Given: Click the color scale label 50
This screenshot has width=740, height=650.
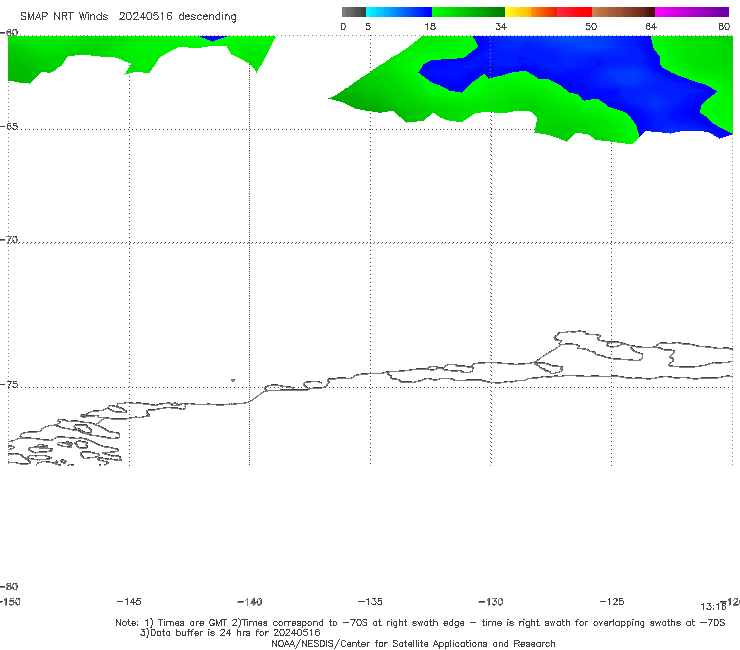Looking at the screenshot, I should coord(591,26).
